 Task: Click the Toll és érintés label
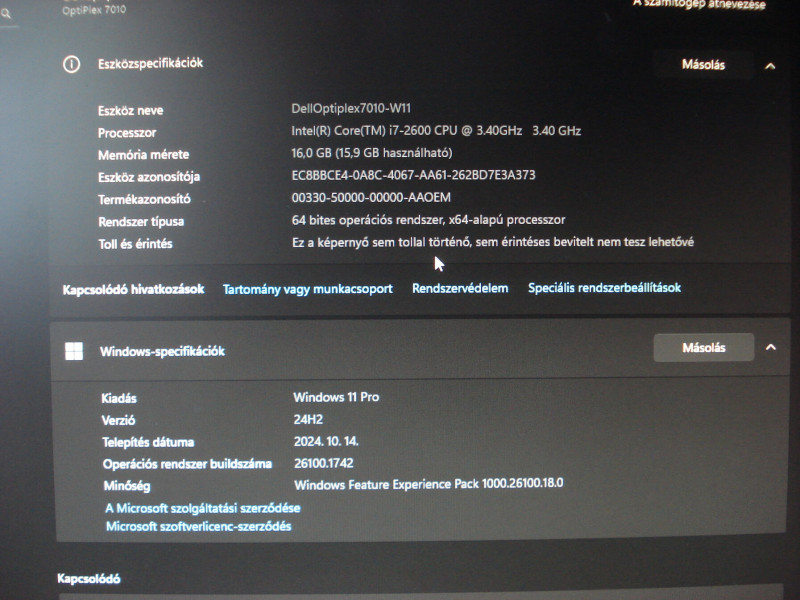click(135, 244)
